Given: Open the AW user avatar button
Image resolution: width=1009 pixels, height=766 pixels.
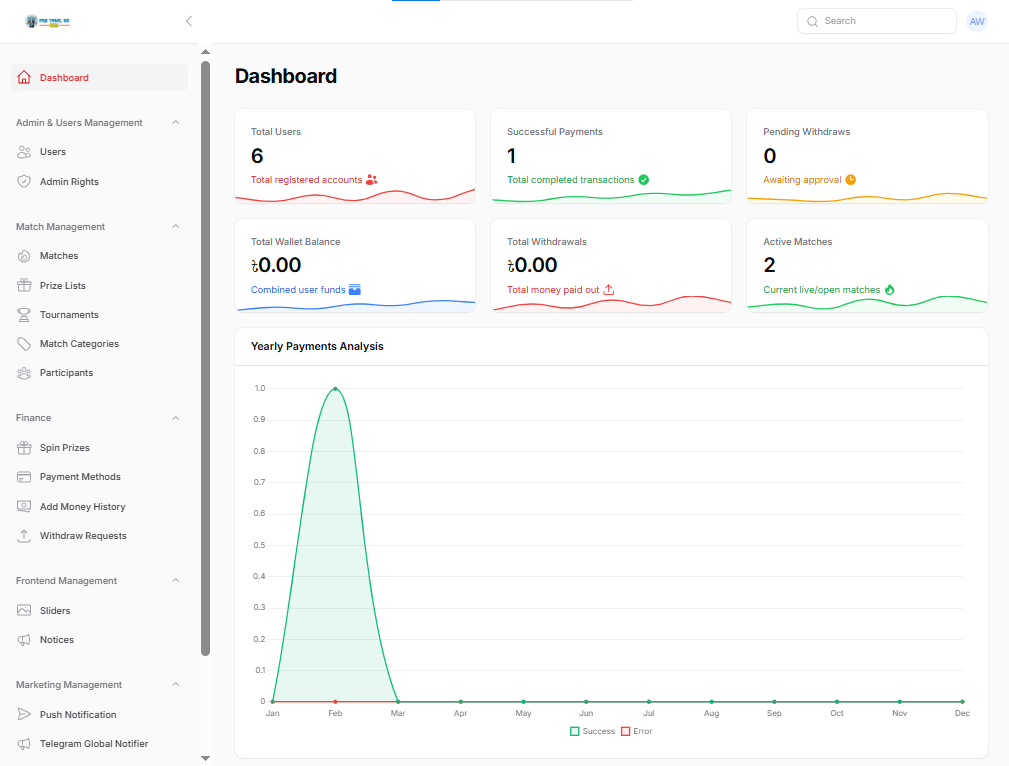Looking at the screenshot, I should tap(977, 21).
